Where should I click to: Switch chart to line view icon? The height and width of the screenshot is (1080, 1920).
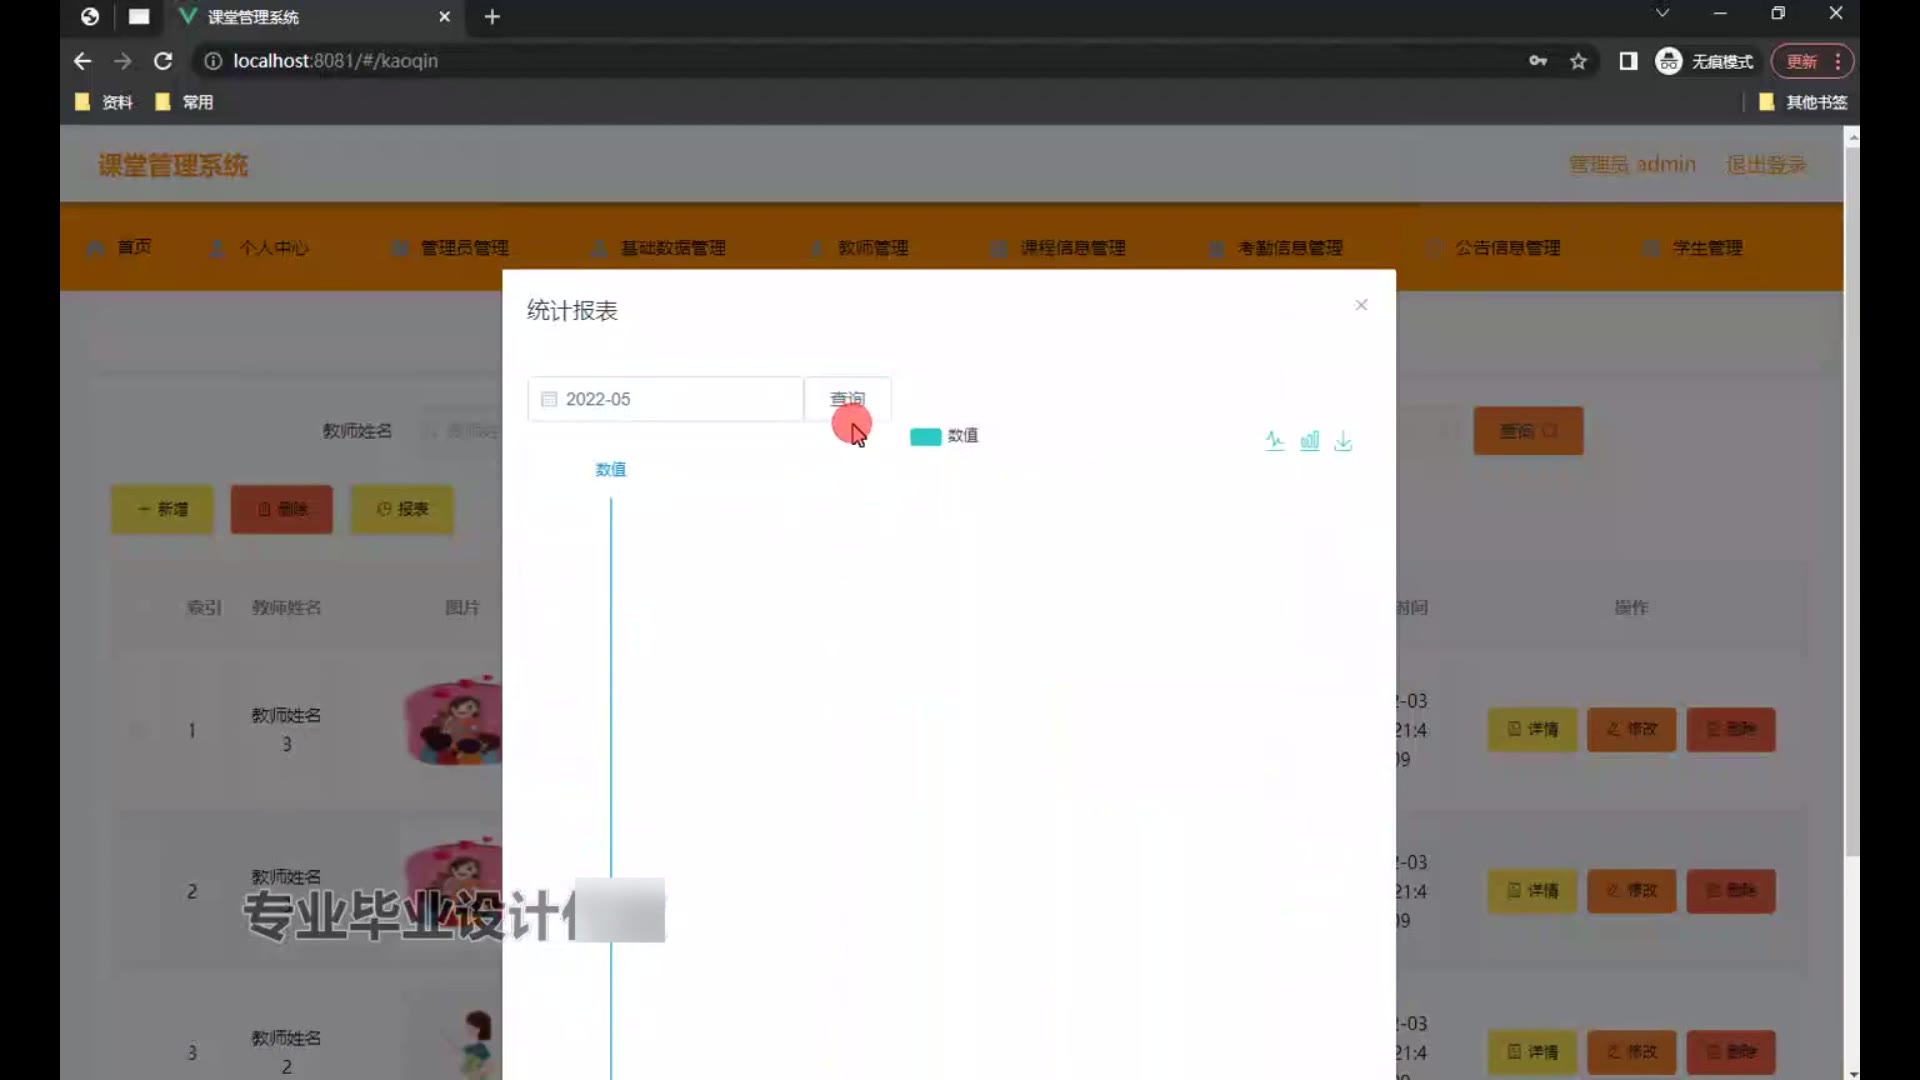click(x=1274, y=441)
